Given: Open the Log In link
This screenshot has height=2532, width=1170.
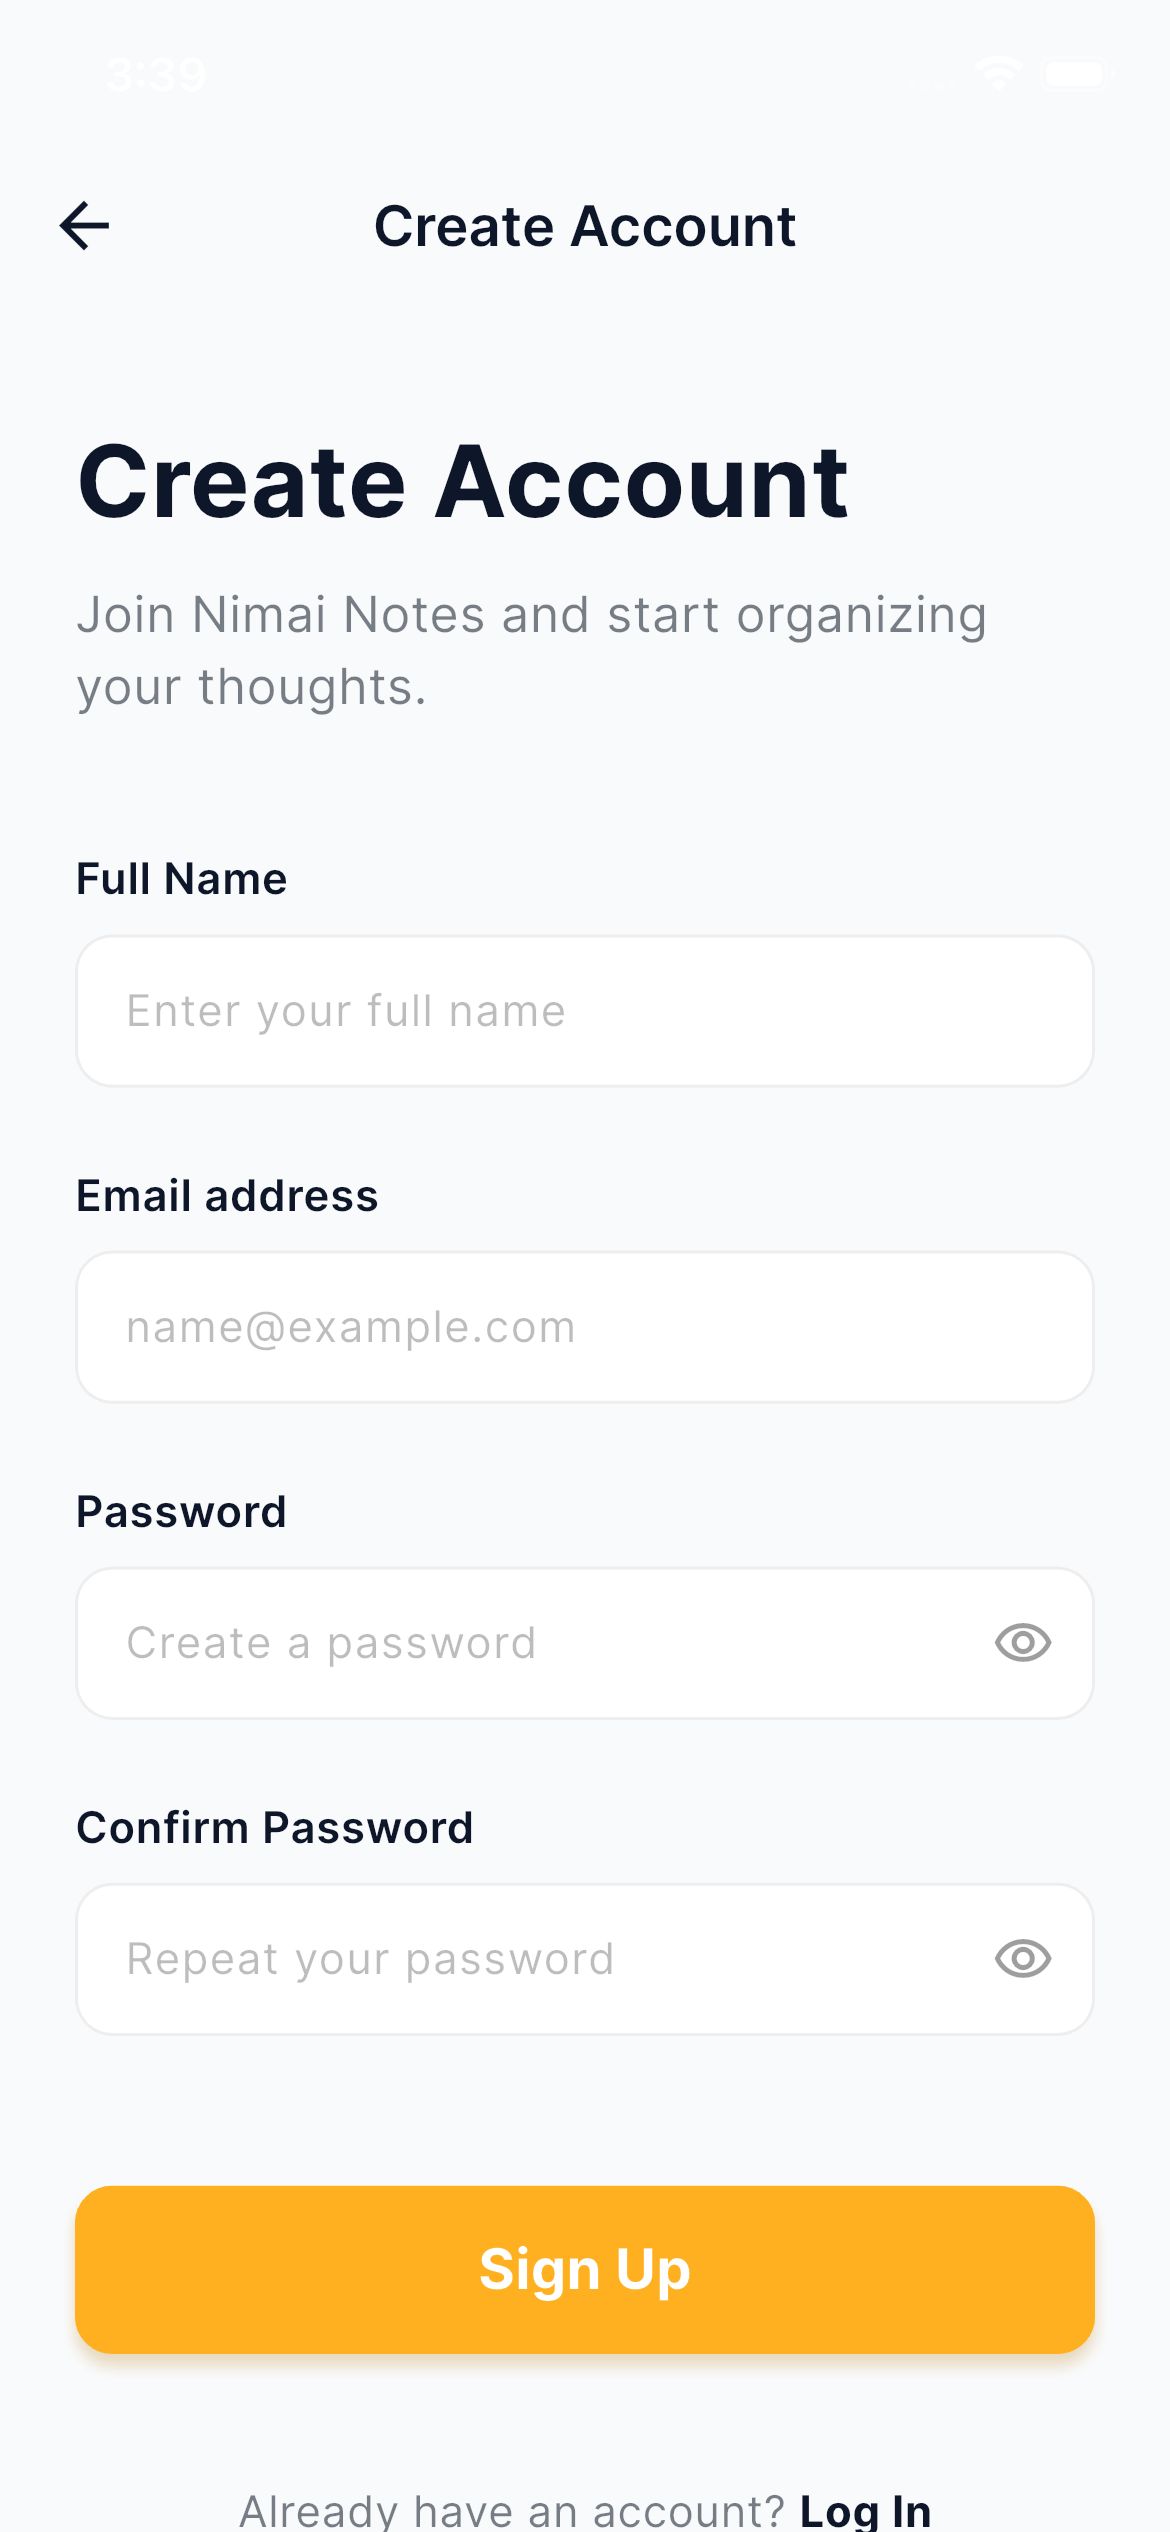Looking at the screenshot, I should tap(865, 2512).
